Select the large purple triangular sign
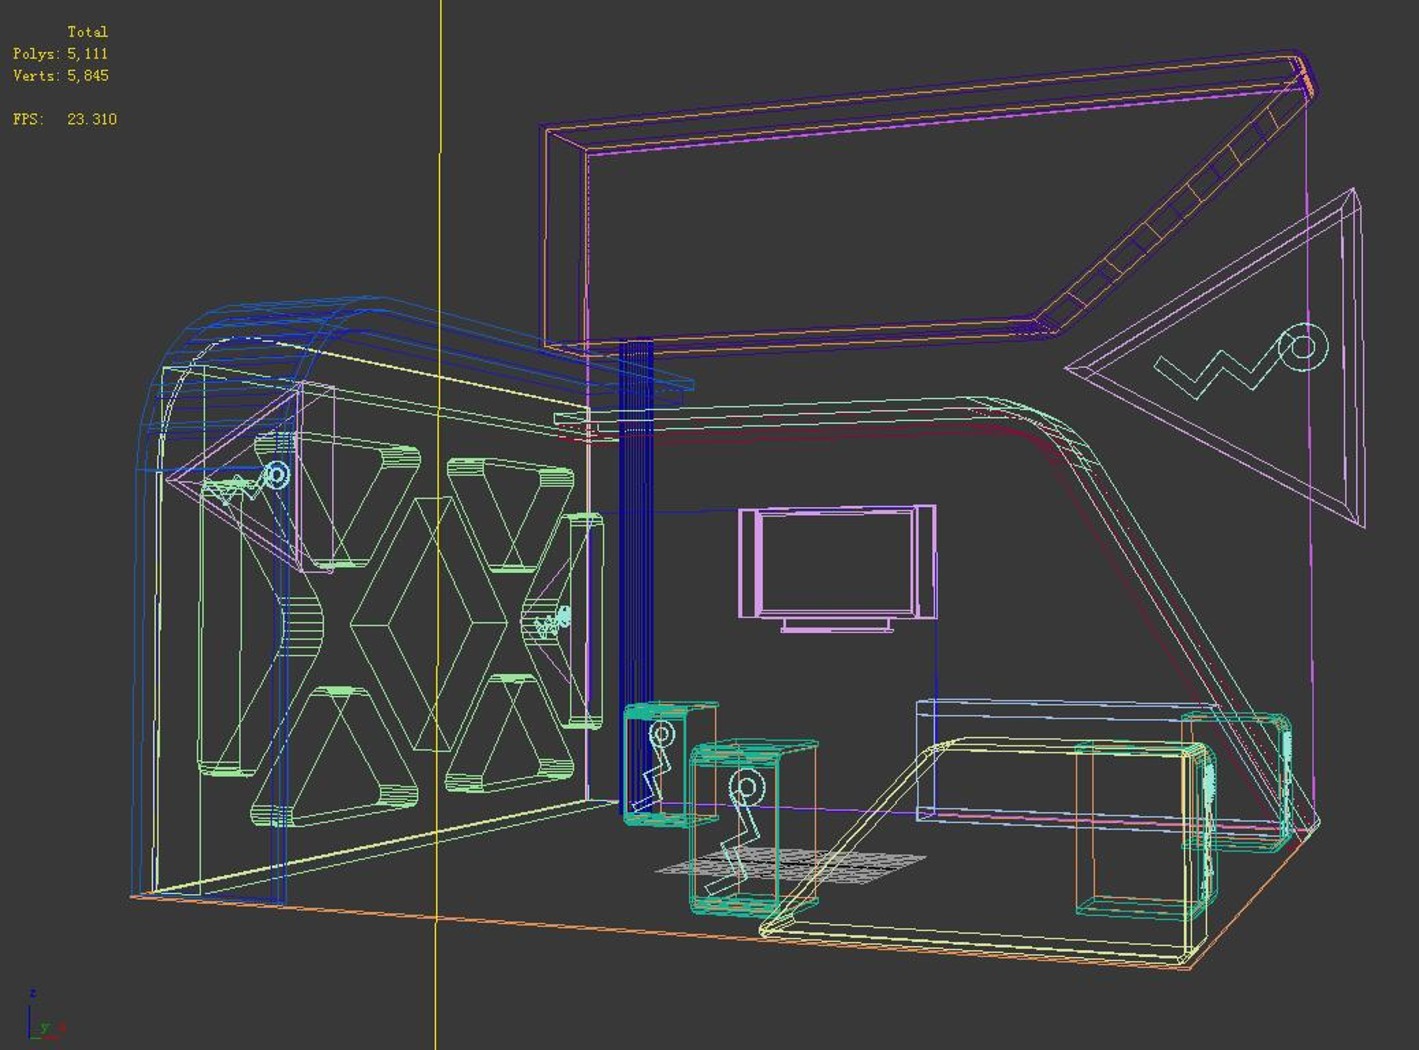Image resolution: width=1419 pixels, height=1050 pixels. coord(1215,358)
